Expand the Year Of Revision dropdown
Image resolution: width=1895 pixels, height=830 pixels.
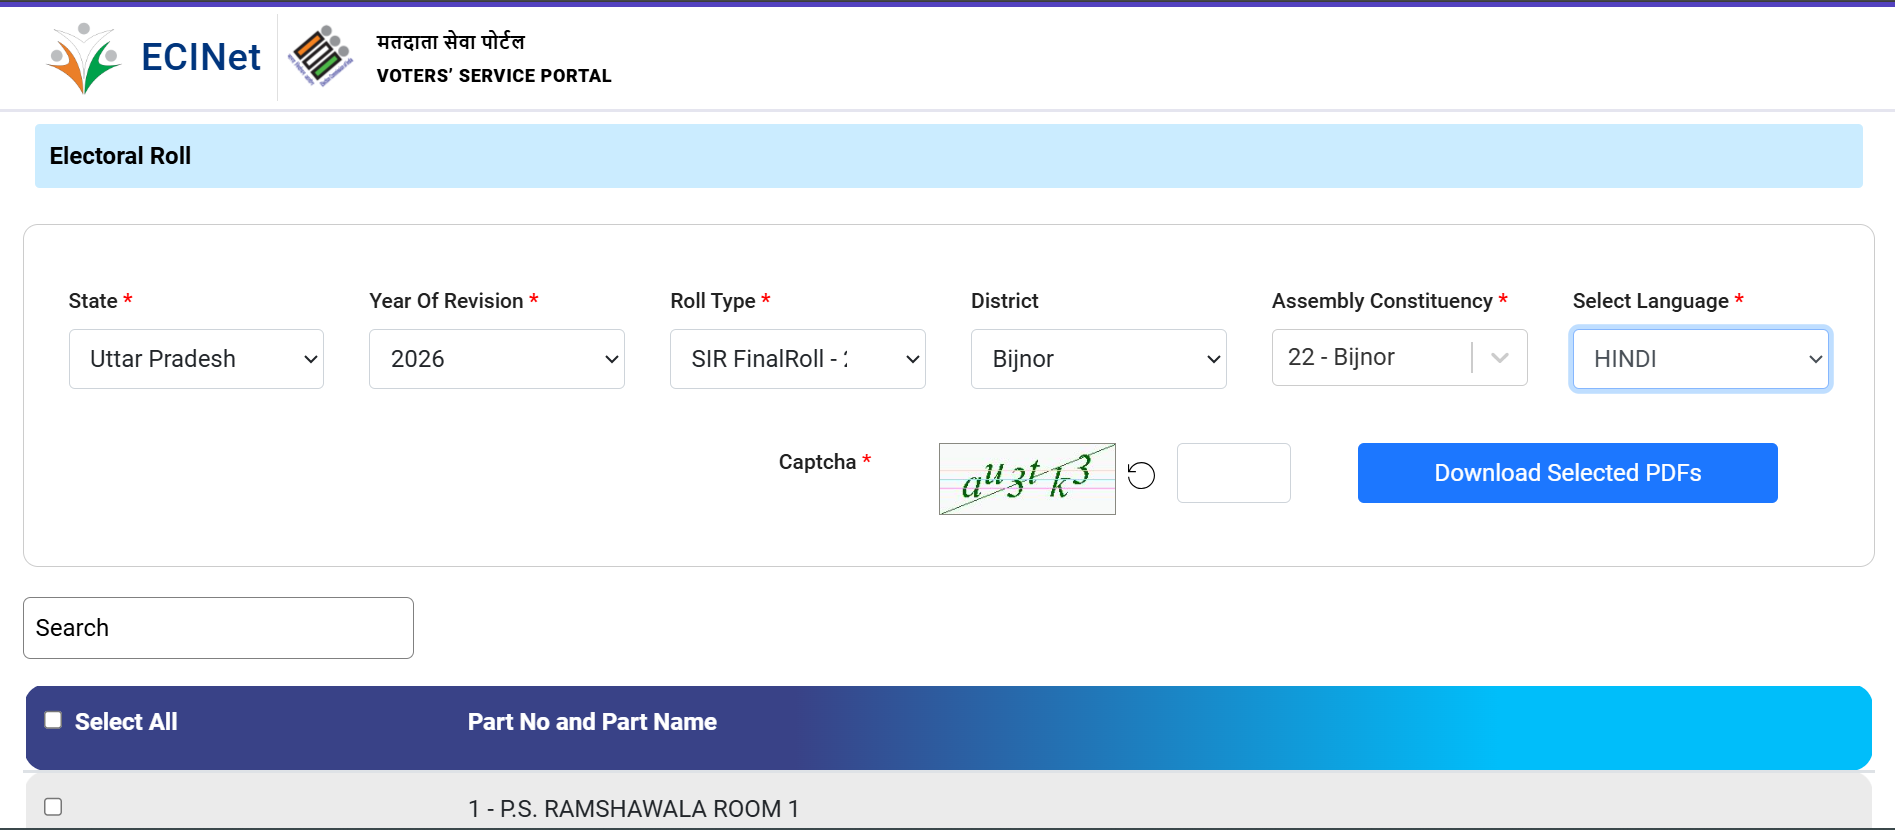coord(496,359)
